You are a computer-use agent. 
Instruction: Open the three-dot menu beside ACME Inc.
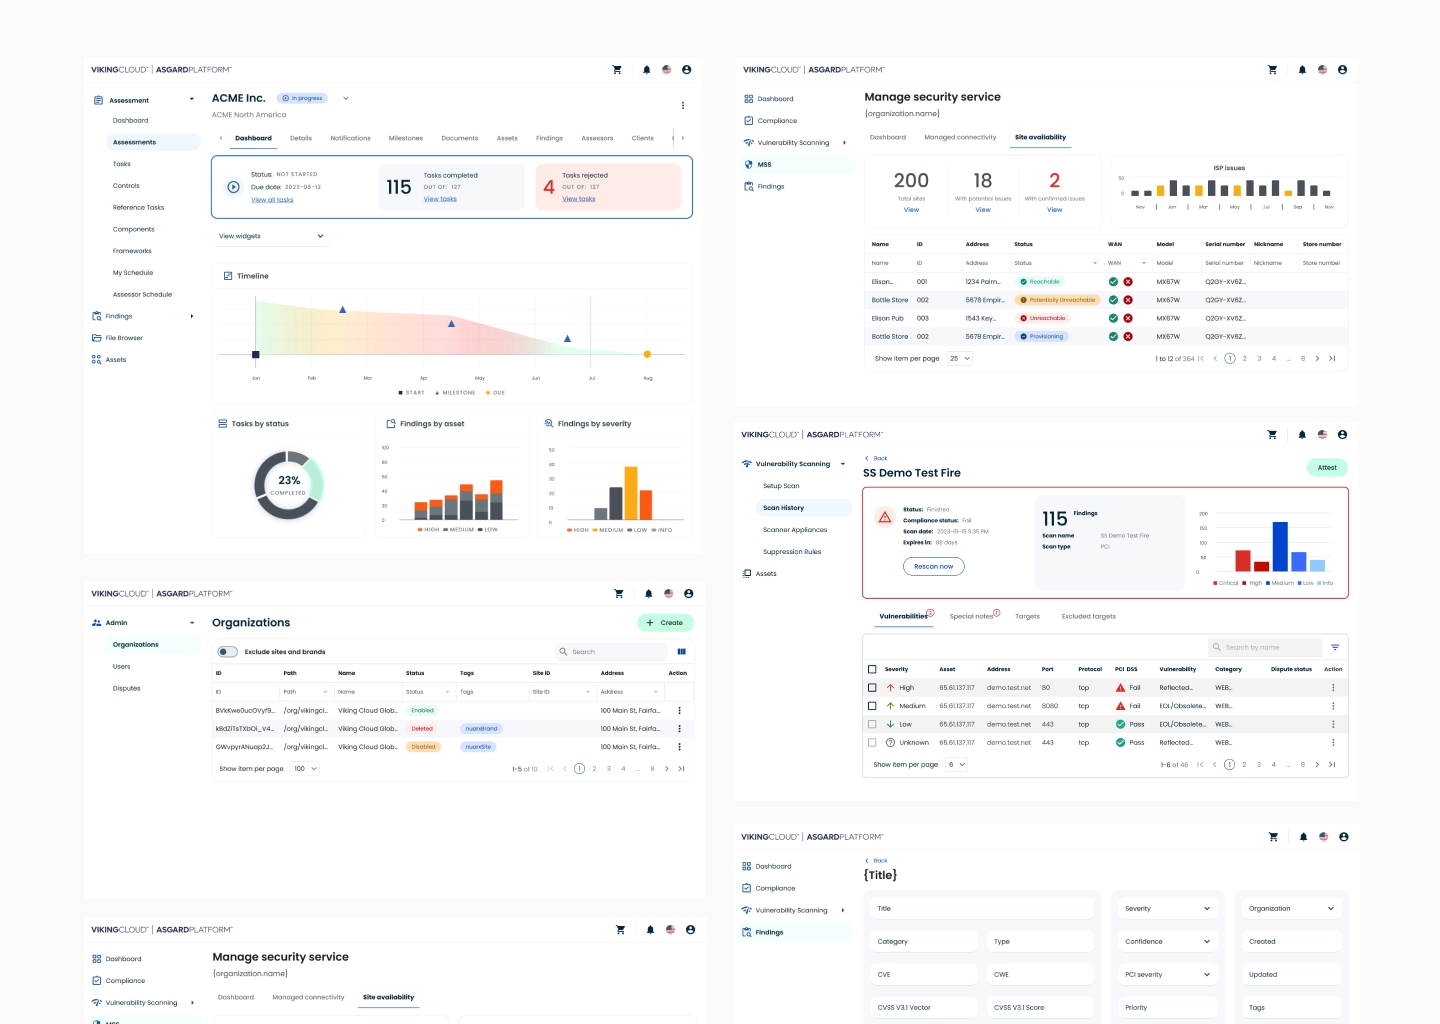pyautogui.click(x=683, y=105)
